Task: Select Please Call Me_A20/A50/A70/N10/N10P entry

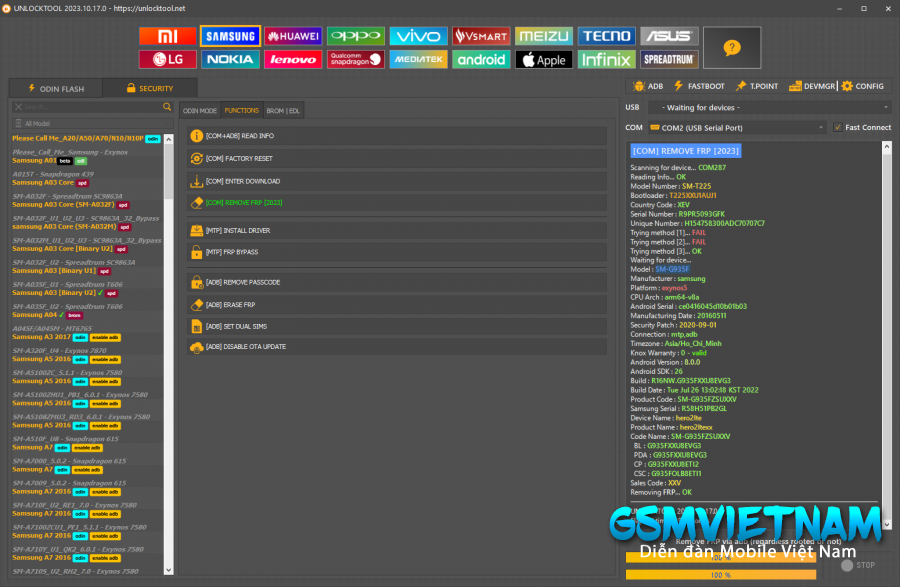Action: tap(87, 138)
